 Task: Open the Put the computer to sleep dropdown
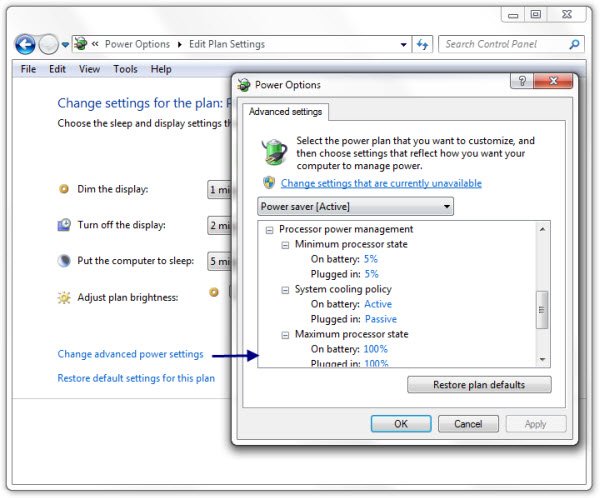pyautogui.click(x=220, y=261)
